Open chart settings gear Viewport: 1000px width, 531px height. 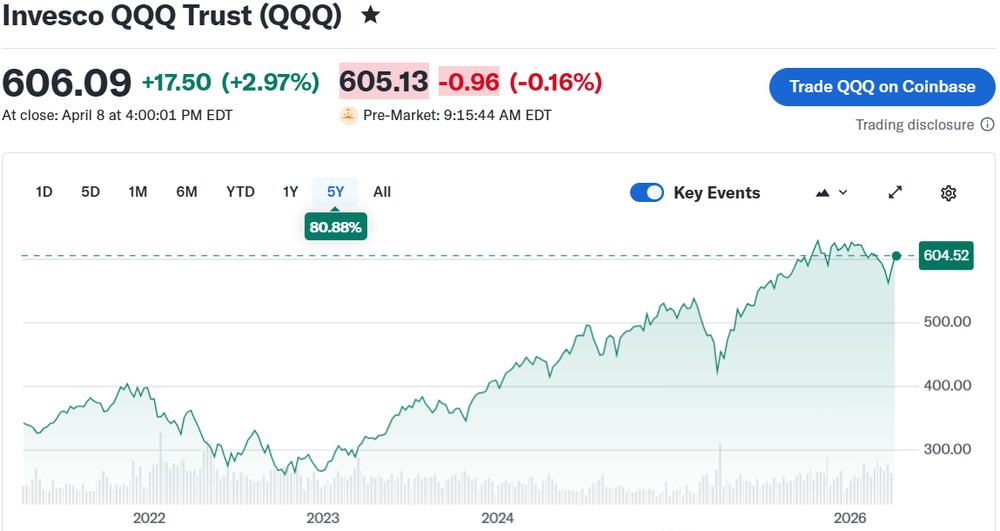(949, 193)
